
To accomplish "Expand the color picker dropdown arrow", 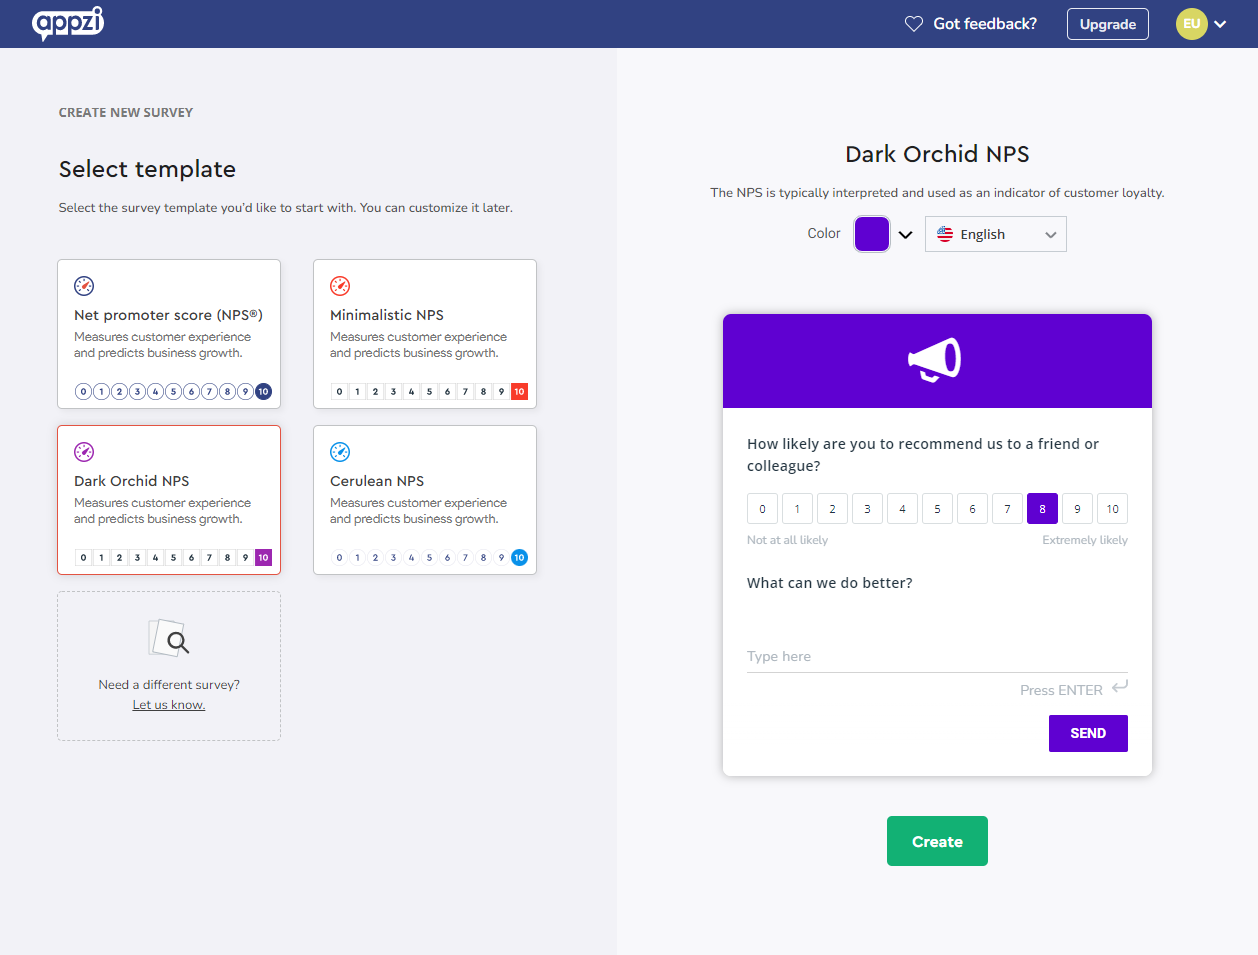I will [905, 235].
